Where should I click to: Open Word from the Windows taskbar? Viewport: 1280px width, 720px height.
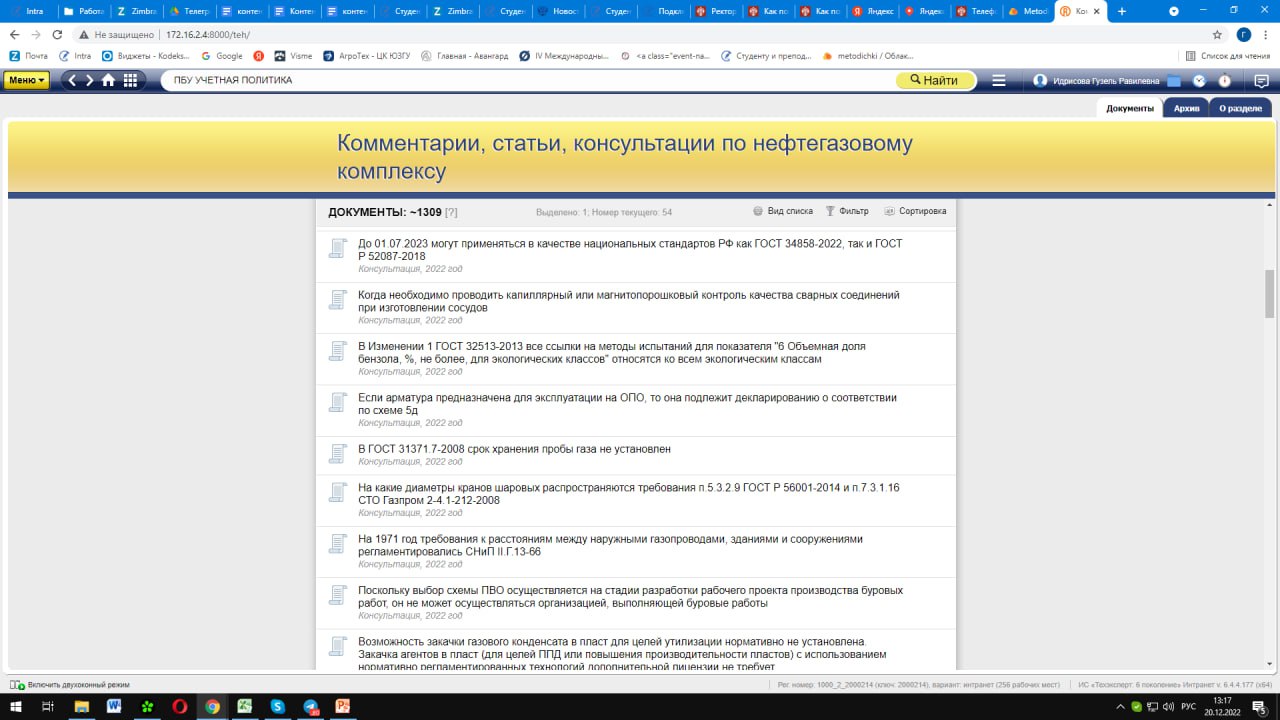click(x=113, y=706)
